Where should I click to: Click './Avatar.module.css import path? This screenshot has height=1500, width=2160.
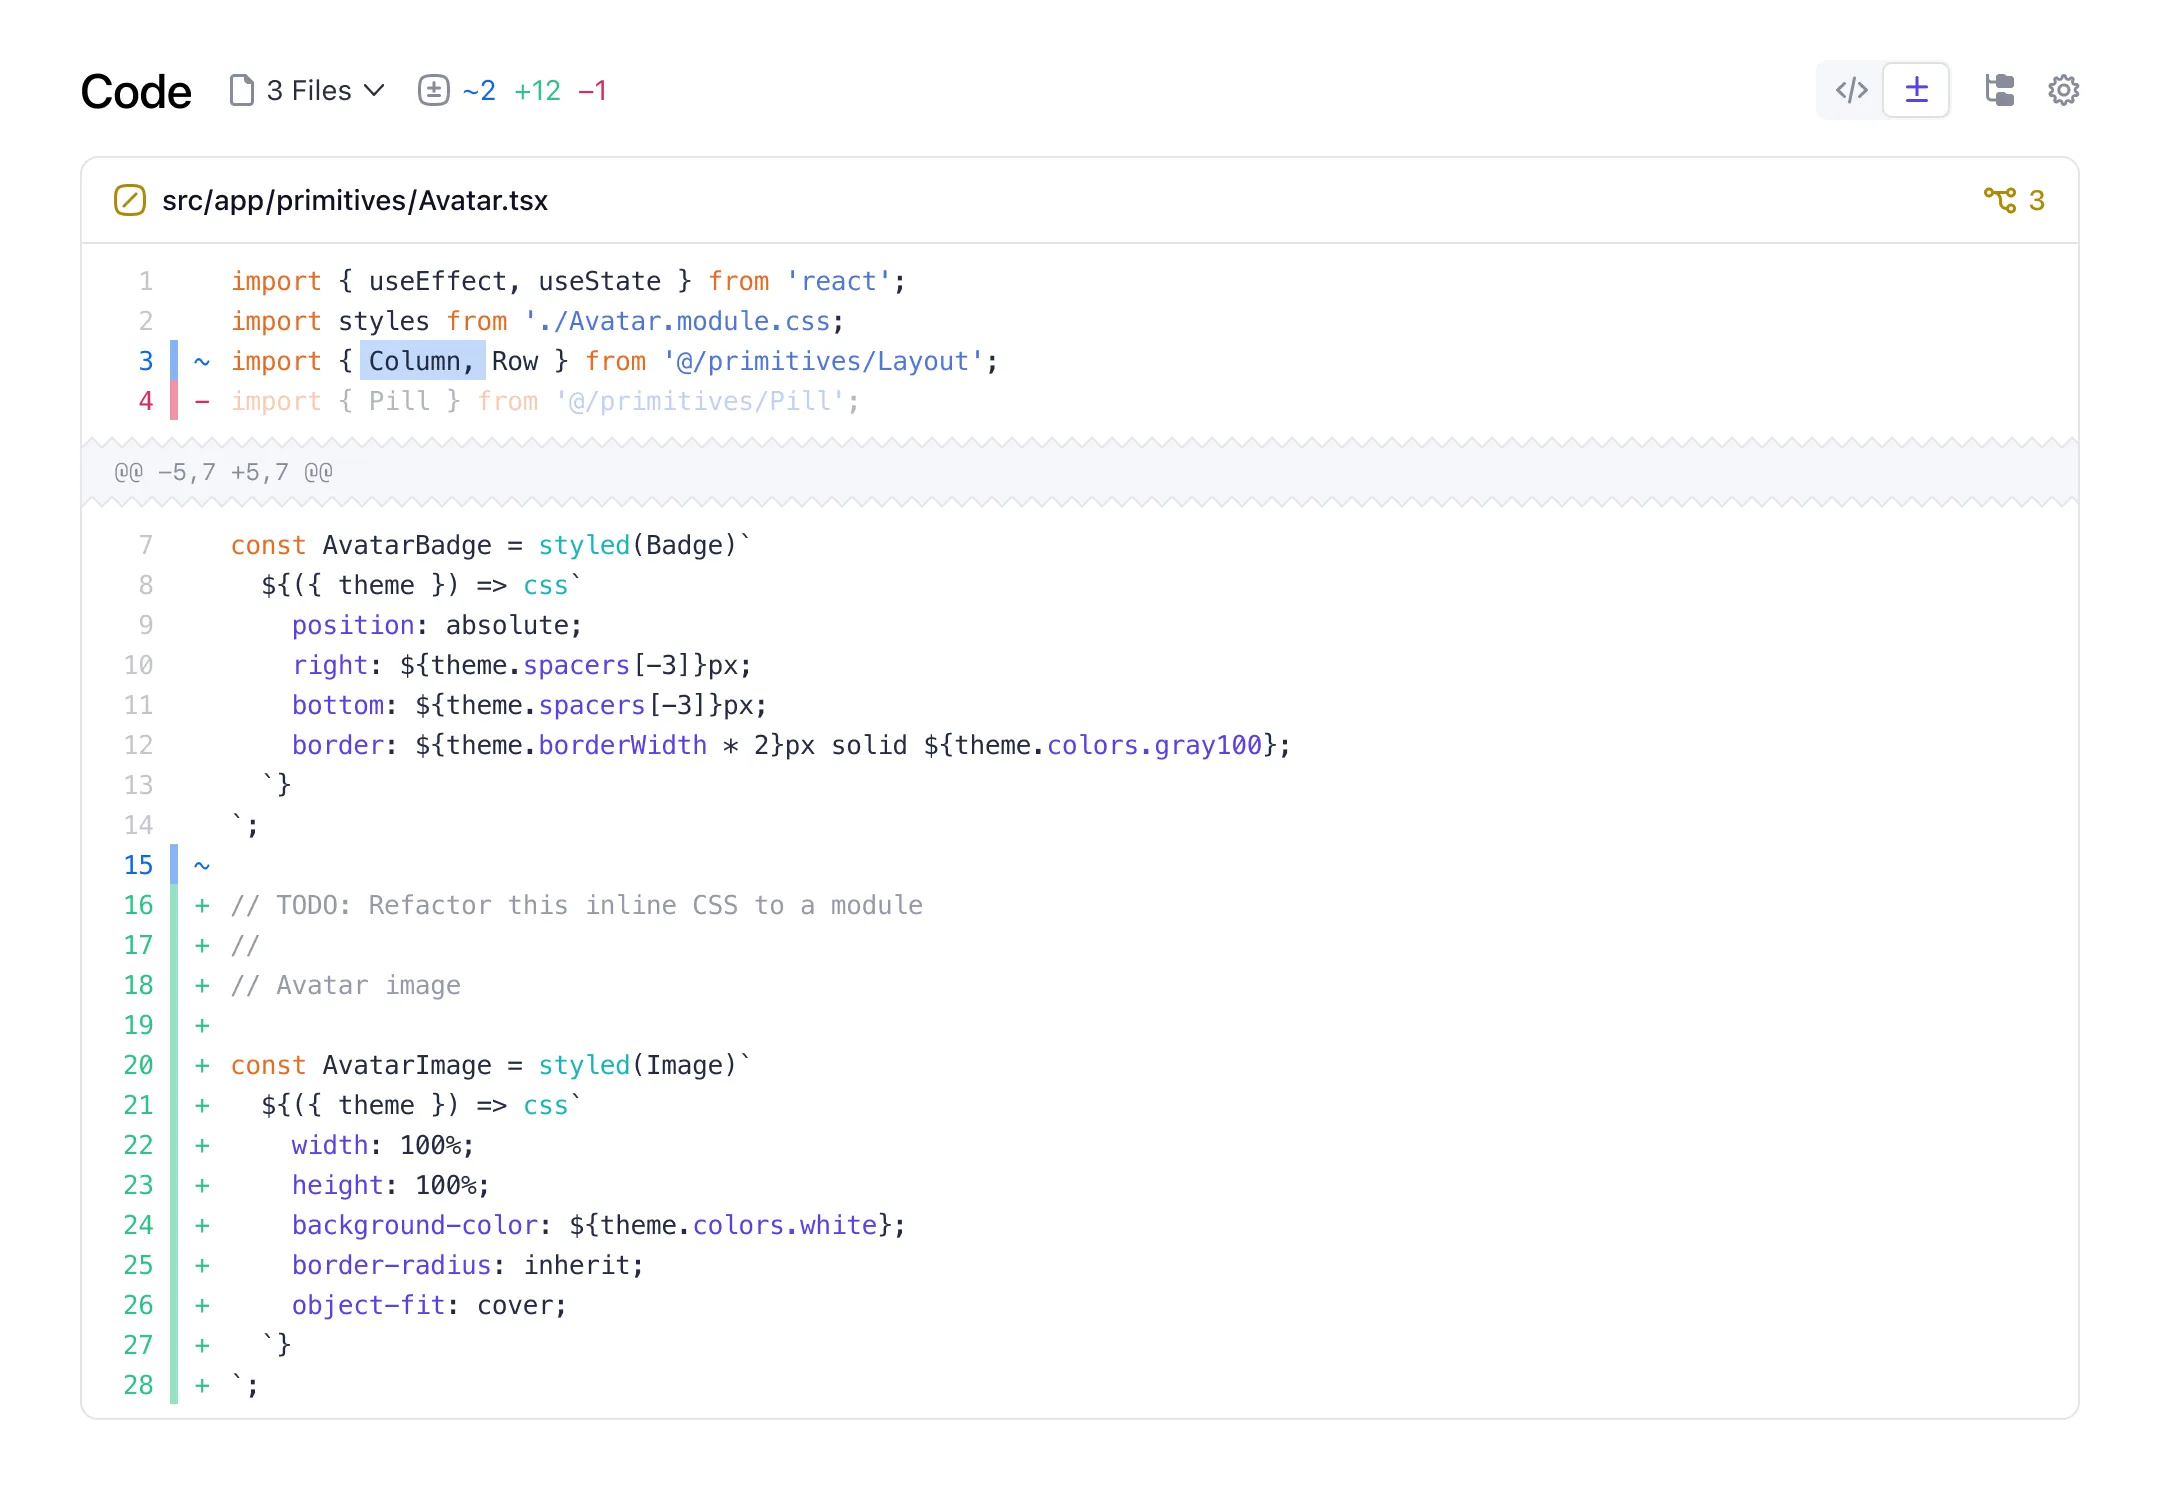click(x=677, y=321)
